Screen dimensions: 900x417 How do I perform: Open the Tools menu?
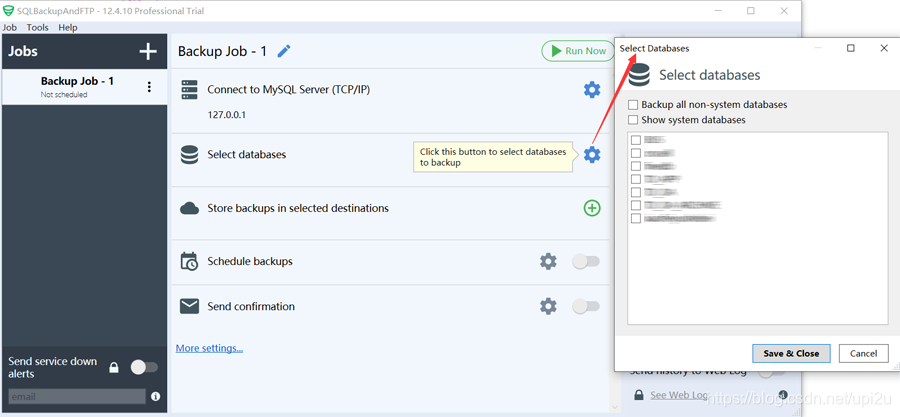pos(37,28)
